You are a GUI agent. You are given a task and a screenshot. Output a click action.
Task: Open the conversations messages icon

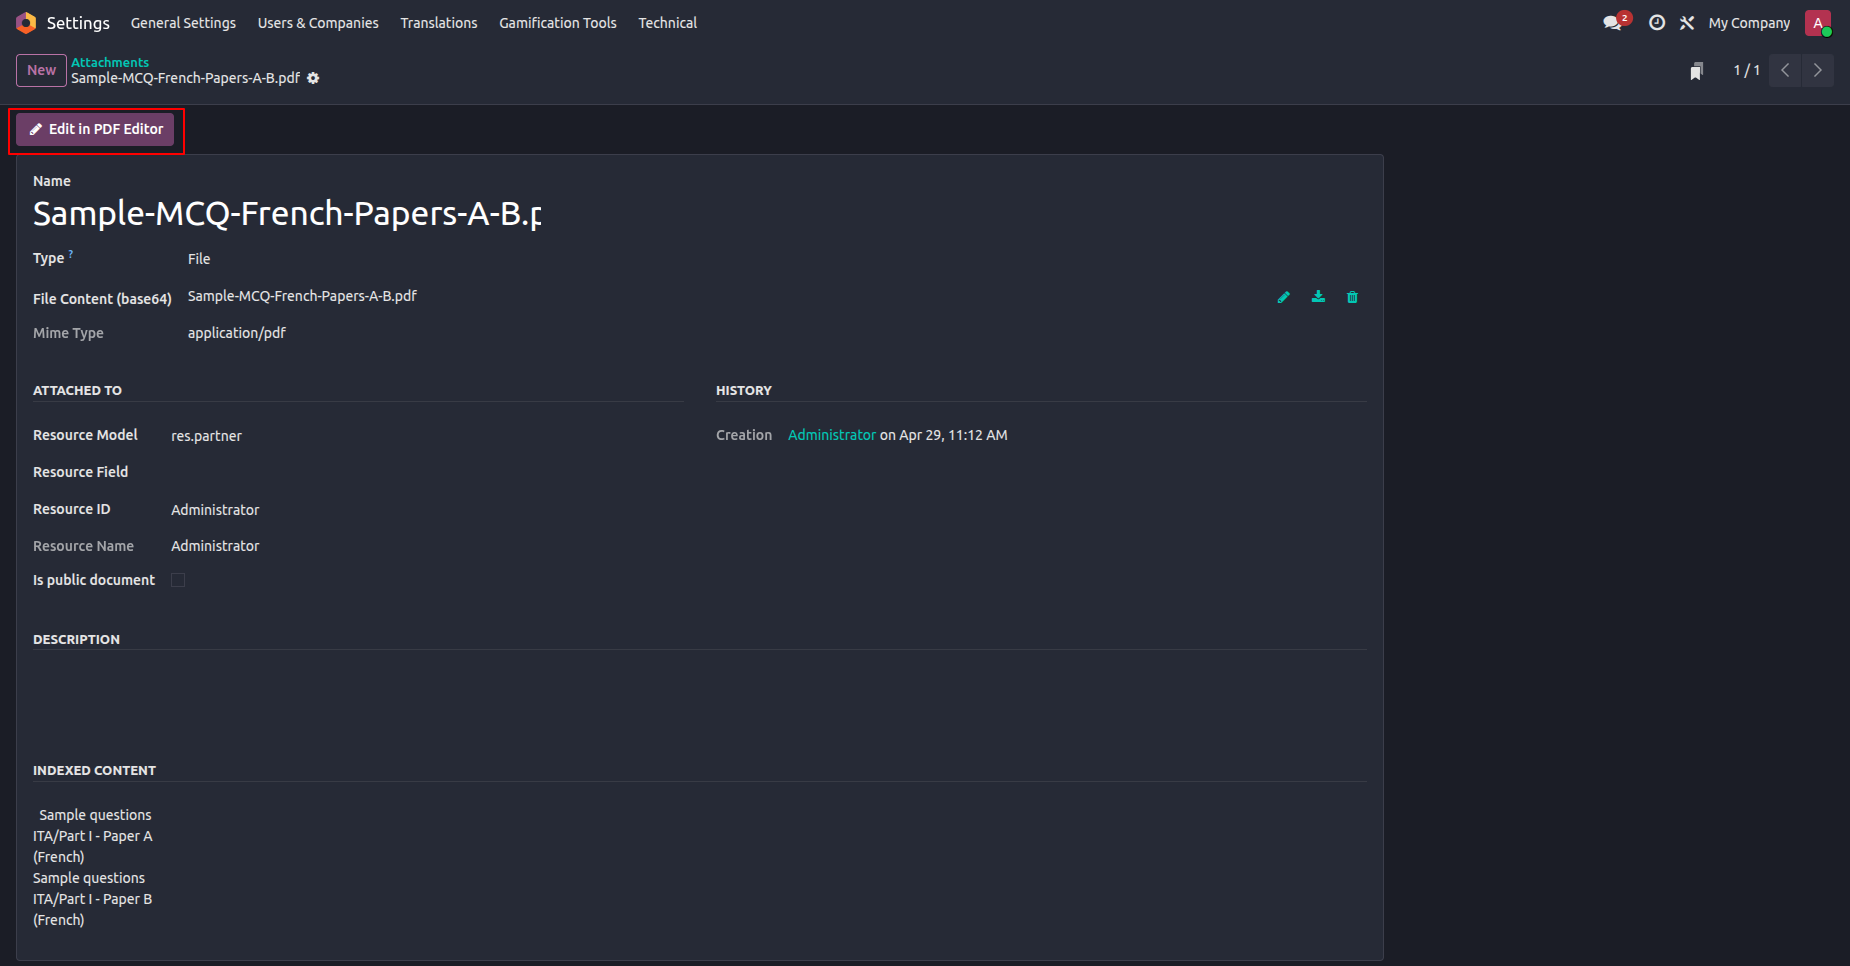pos(1613,22)
